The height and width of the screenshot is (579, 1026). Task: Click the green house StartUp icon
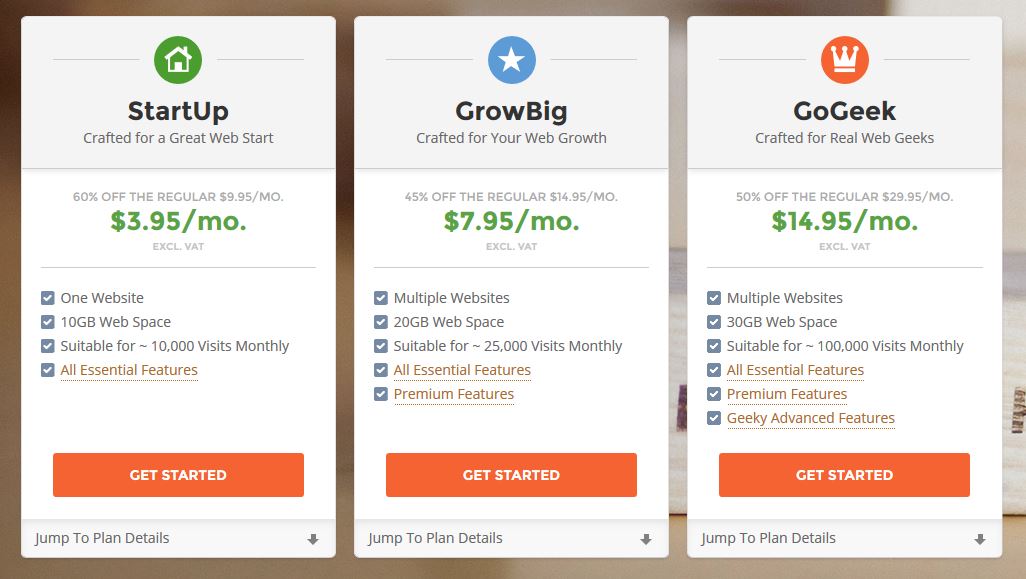point(178,60)
